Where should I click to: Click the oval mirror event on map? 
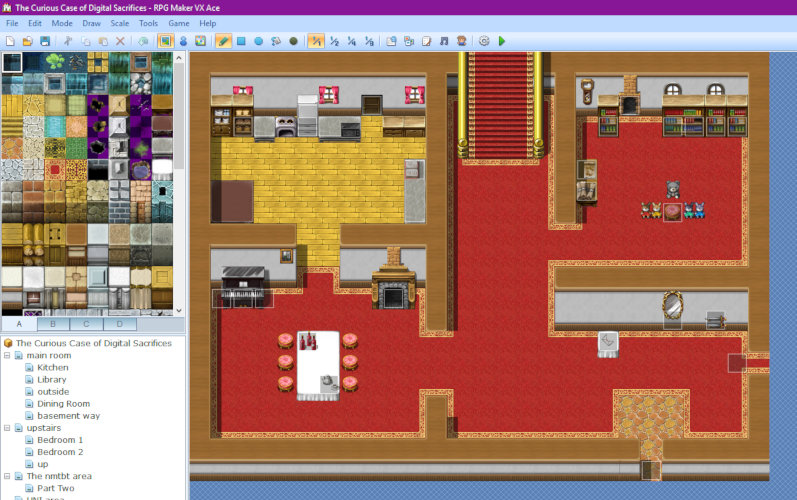pyautogui.click(x=672, y=305)
